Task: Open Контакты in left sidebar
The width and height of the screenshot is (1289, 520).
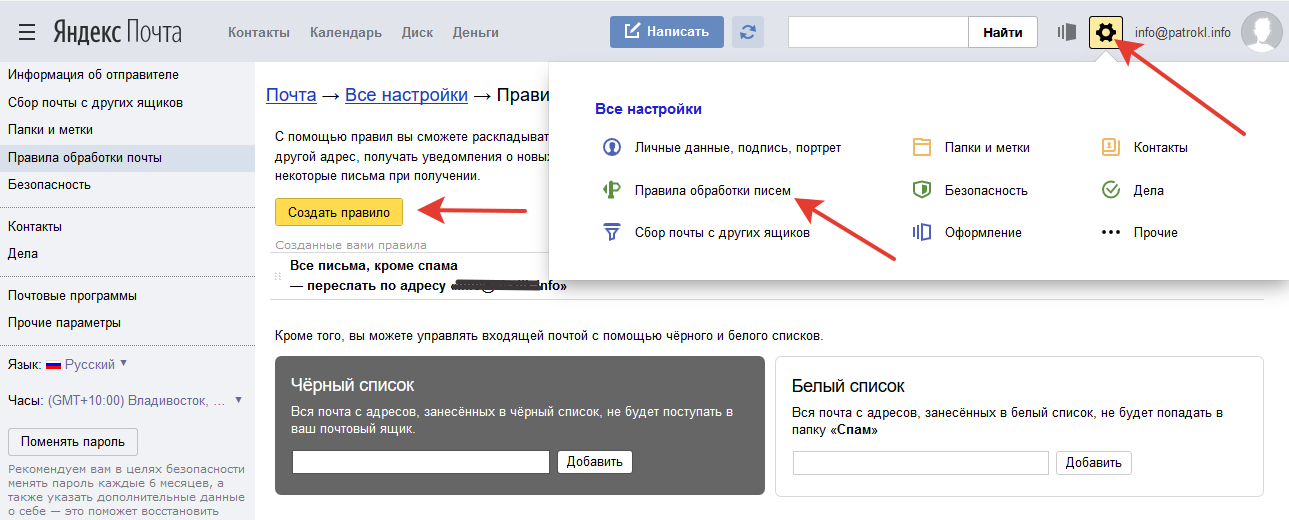Action: [35, 226]
